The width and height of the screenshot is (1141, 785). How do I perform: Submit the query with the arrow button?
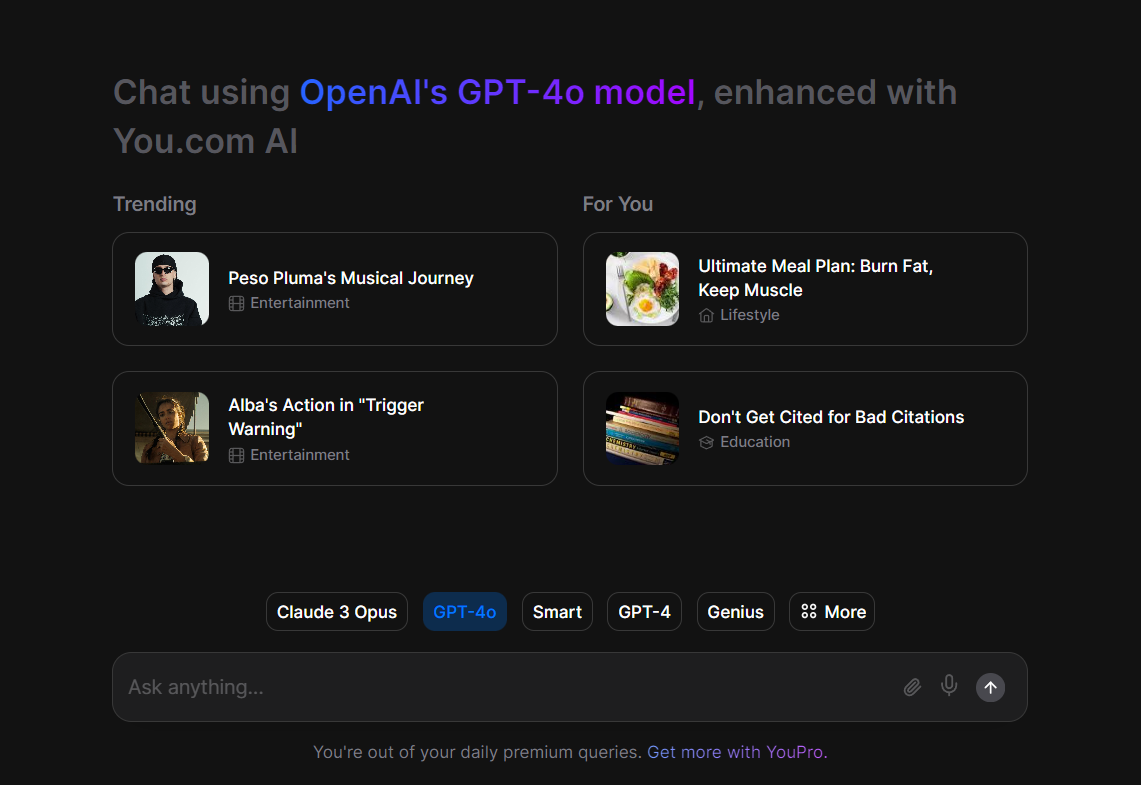[x=990, y=688]
